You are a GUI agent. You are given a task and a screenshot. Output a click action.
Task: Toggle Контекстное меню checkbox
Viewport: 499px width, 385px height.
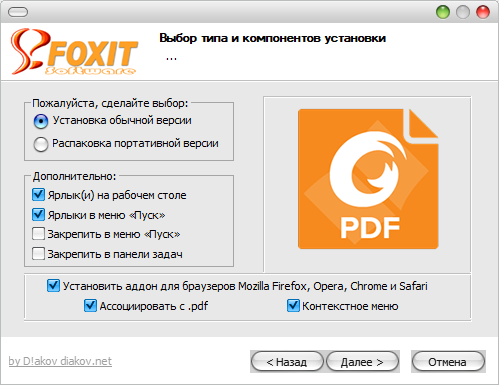[x=293, y=305]
